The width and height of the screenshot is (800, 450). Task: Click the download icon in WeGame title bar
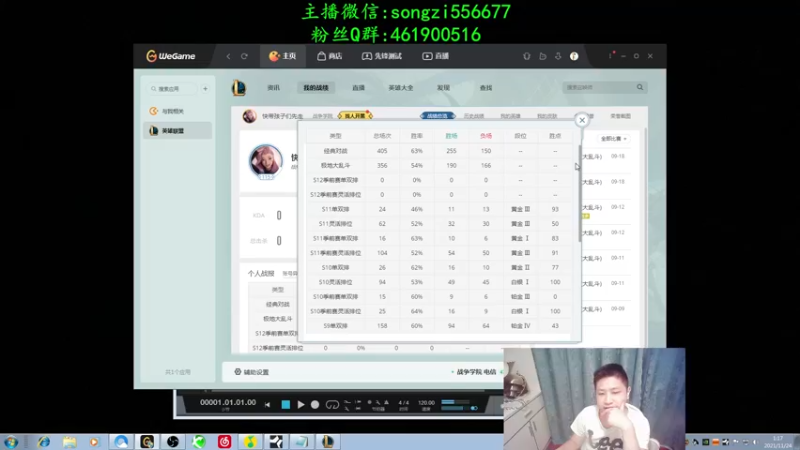click(x=558, y=56)
